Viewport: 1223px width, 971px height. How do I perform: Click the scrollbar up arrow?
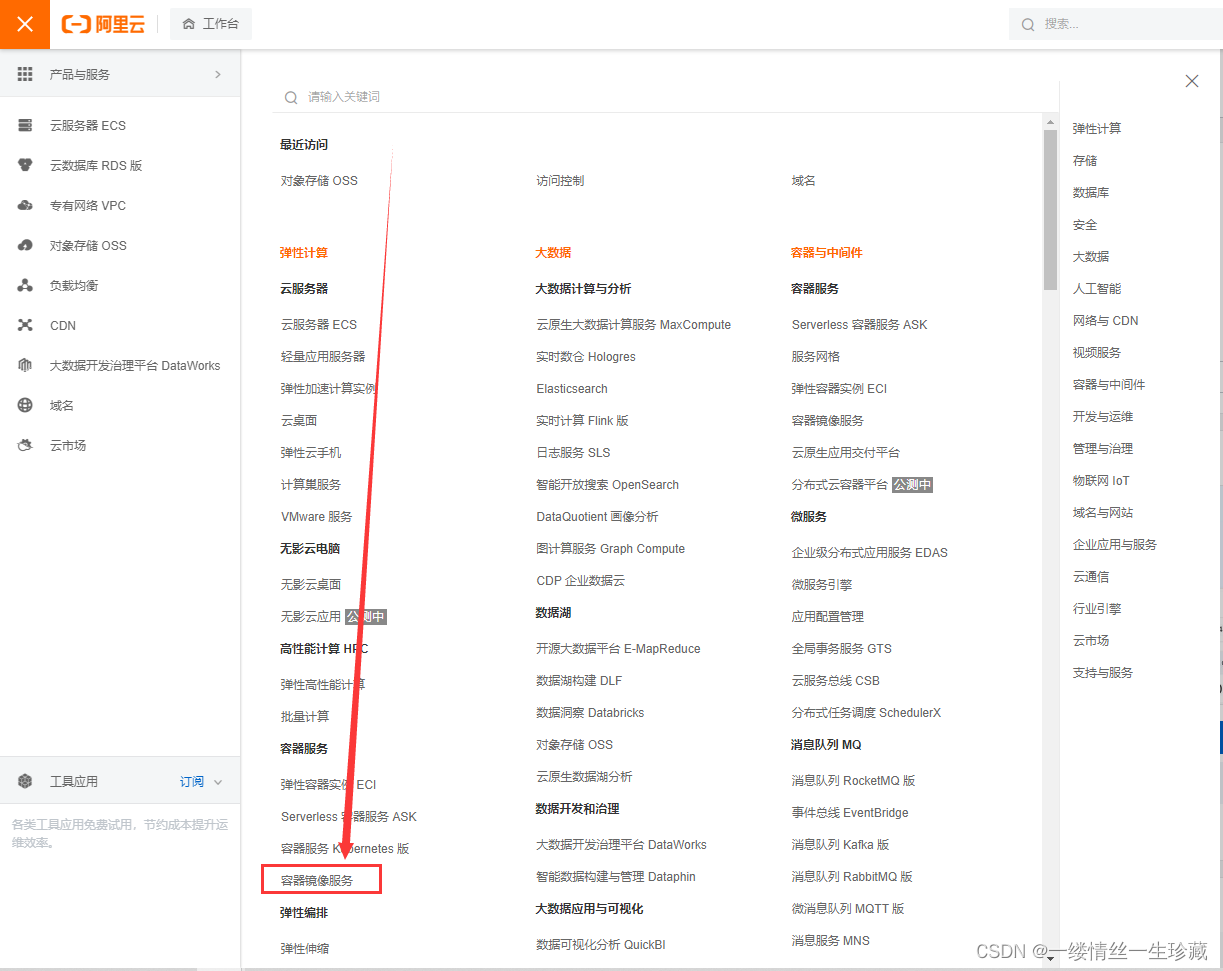click(x=1050, y=122)
